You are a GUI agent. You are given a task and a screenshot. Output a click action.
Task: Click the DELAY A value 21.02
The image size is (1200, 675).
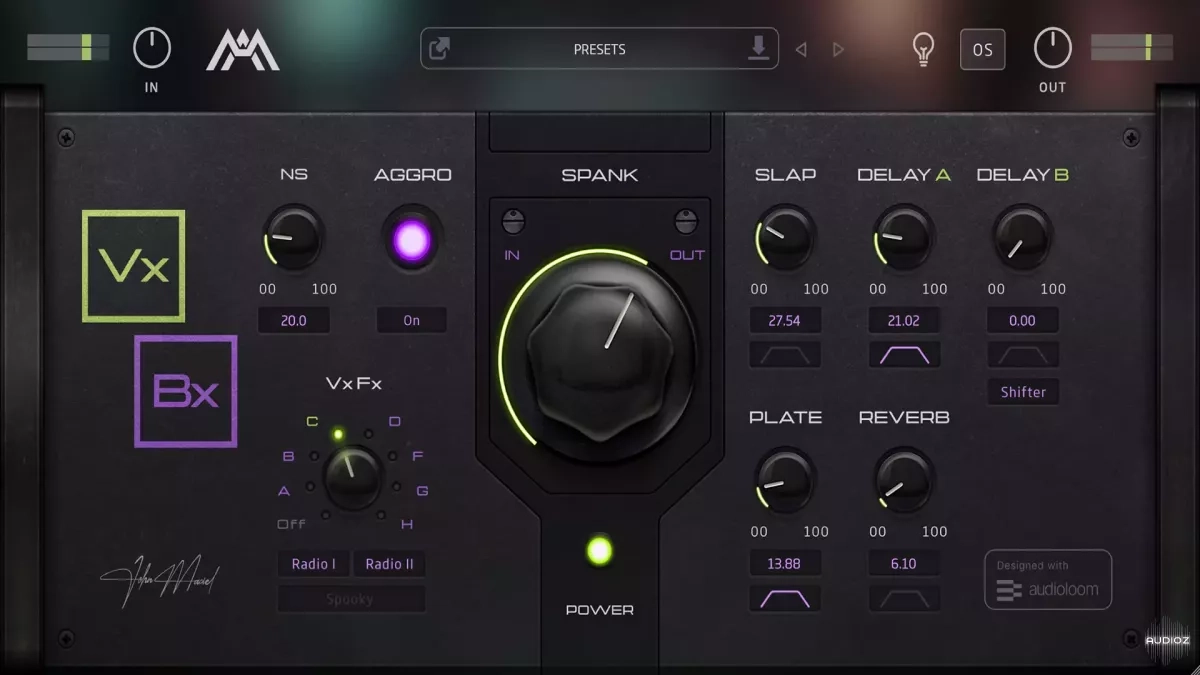tap(904, 321)
